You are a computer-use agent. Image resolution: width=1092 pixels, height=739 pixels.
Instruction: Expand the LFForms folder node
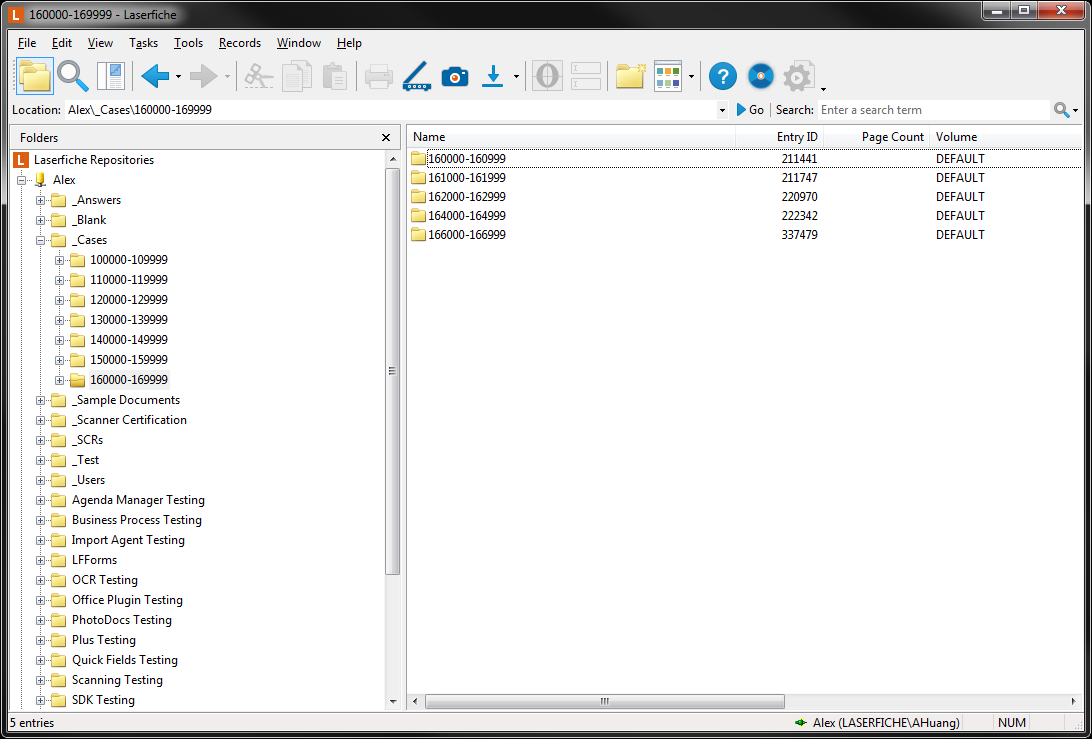pos(40,561)
